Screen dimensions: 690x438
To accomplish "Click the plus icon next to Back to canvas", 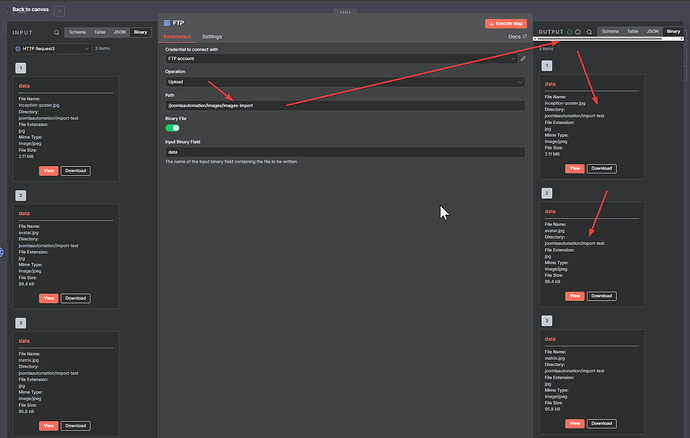I will 59,10.
